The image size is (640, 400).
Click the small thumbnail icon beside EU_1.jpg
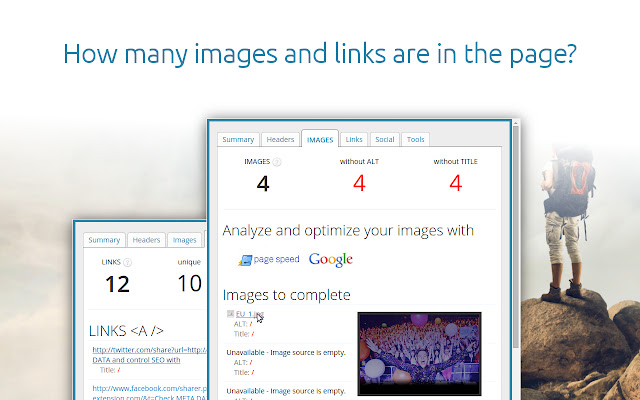click(x=230, y=313)
